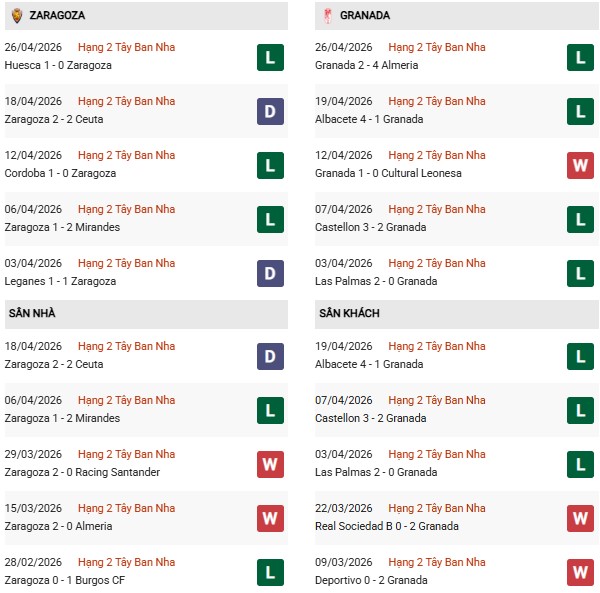Select the GRANADA section header
Image resolution: width=600 pixels, height=593 pixels.
coord(365,16)
